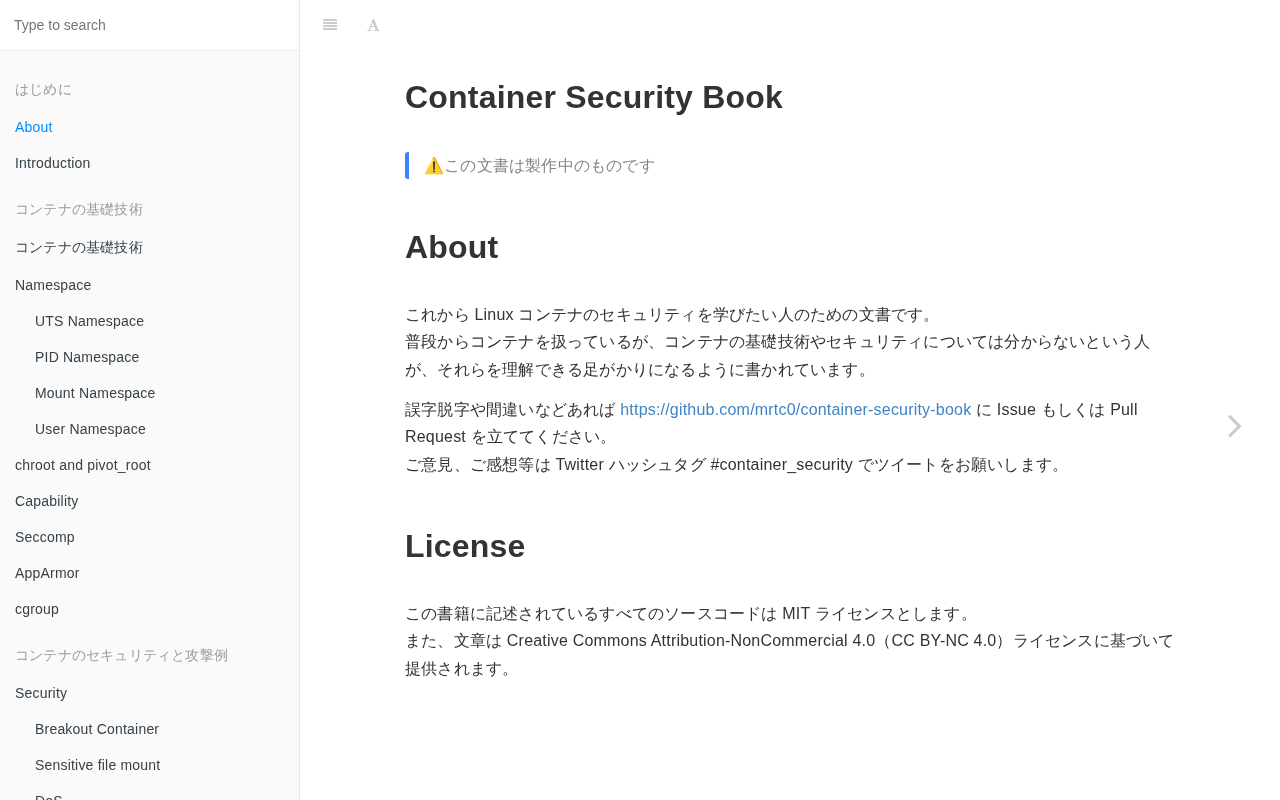Viewport: 1280px width, 800px height.
Task: Open the Introduction chapter
Action: (x=53, y=163)
